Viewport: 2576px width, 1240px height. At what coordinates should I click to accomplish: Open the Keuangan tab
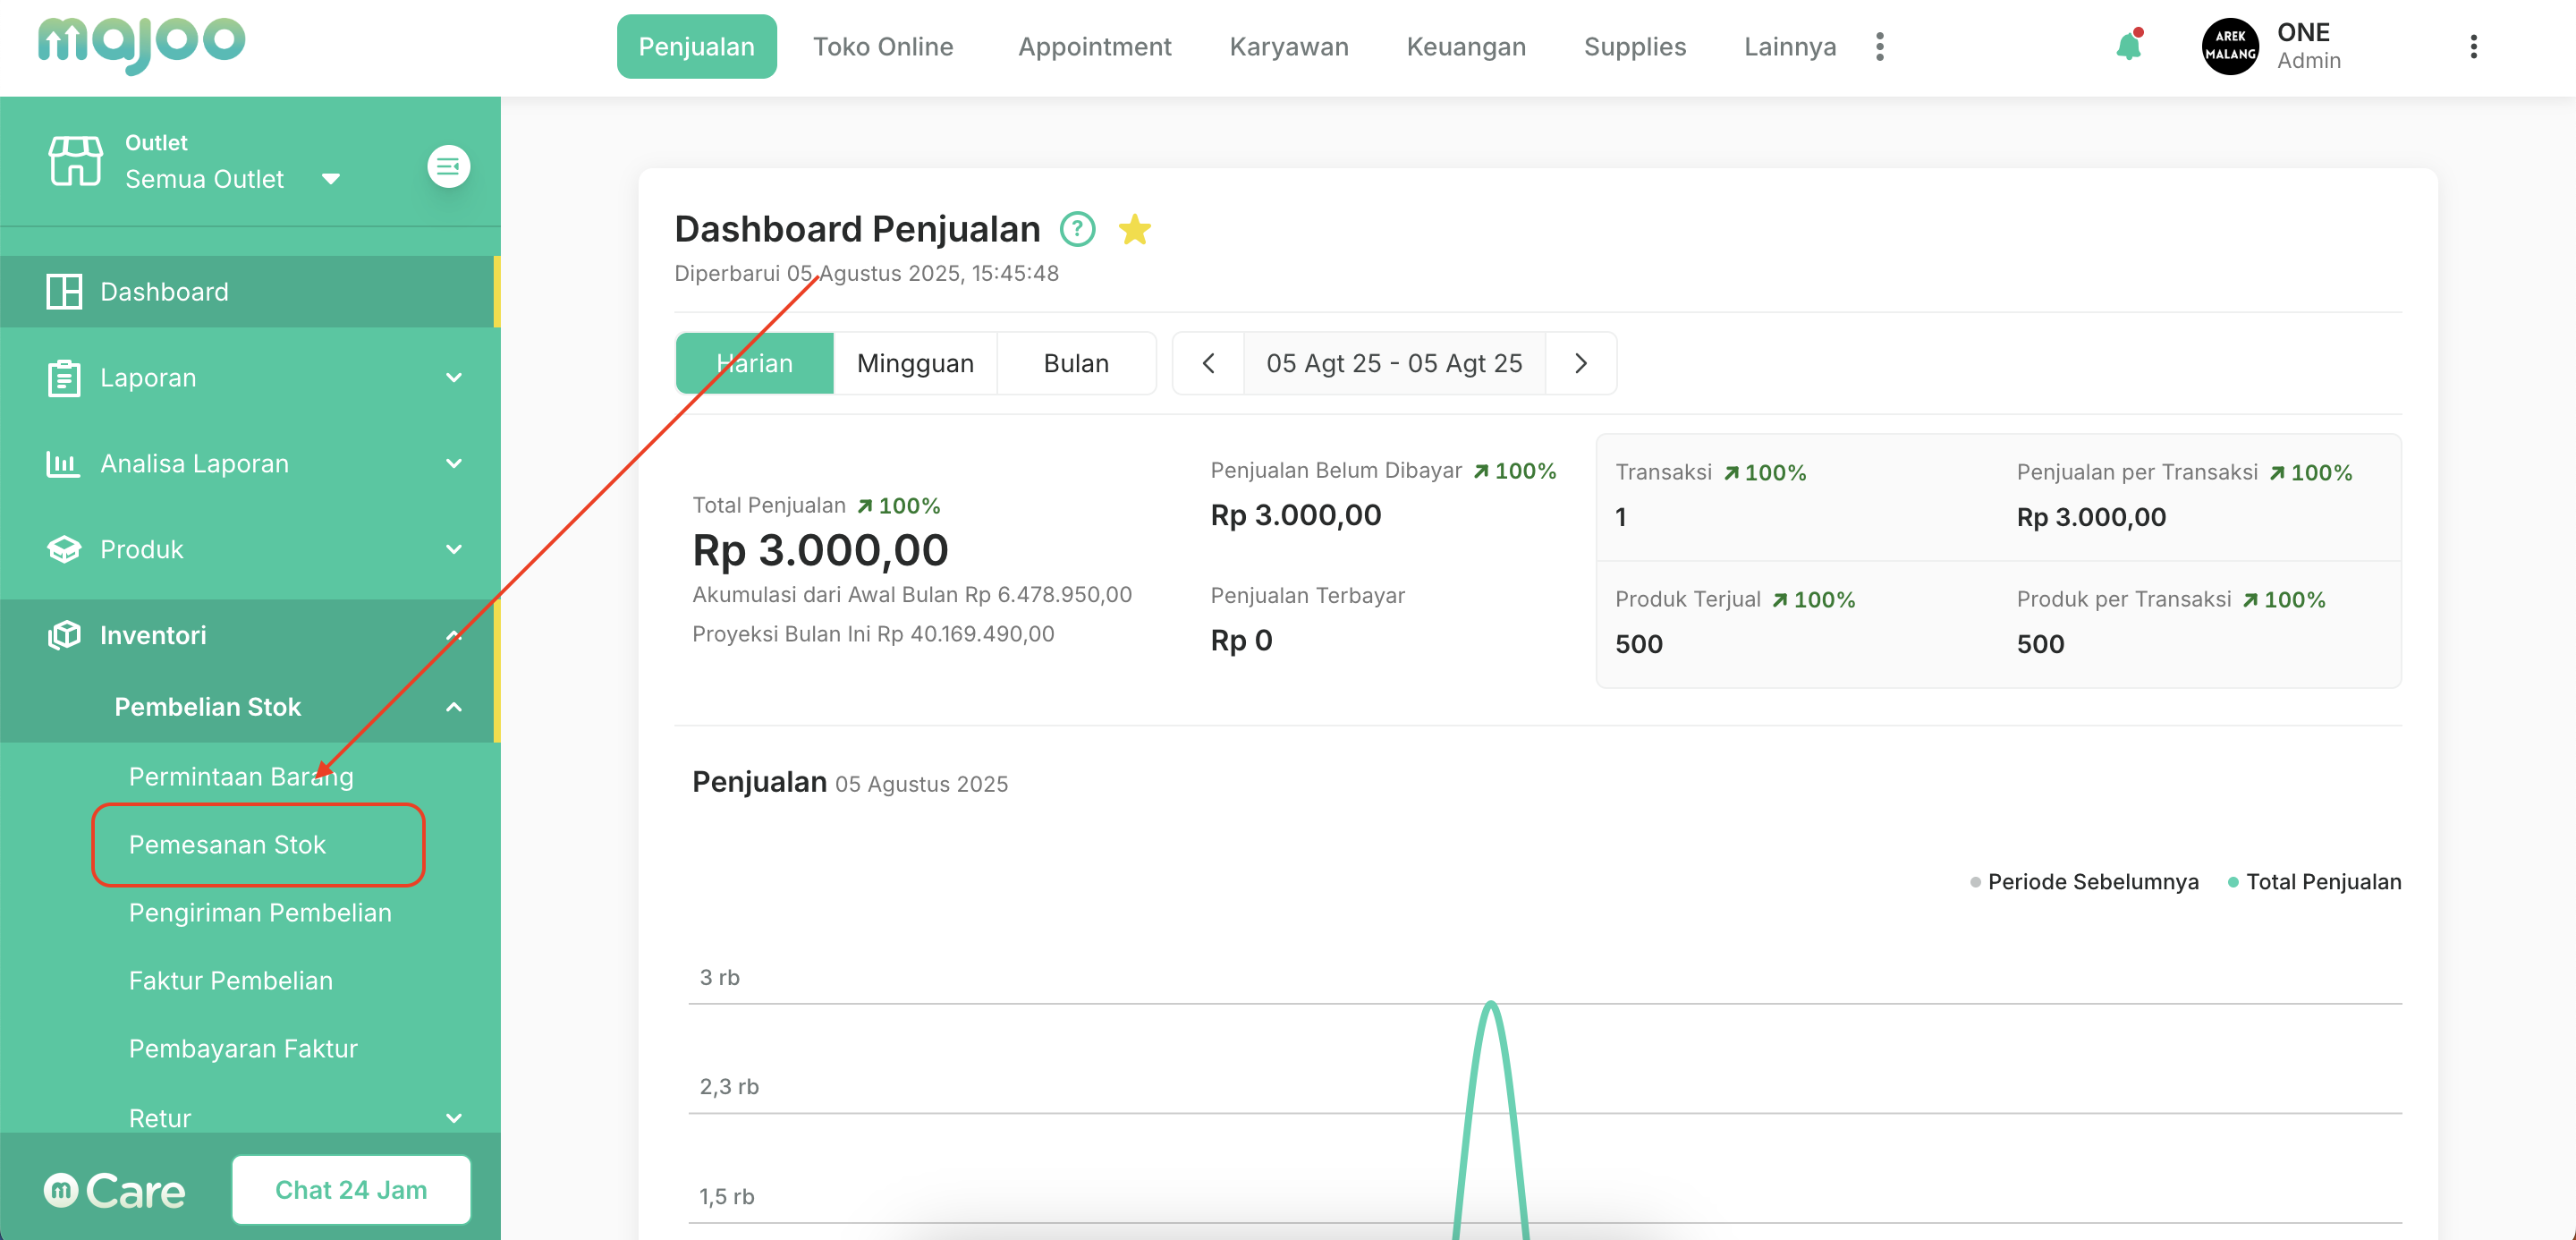point(1466,47)
